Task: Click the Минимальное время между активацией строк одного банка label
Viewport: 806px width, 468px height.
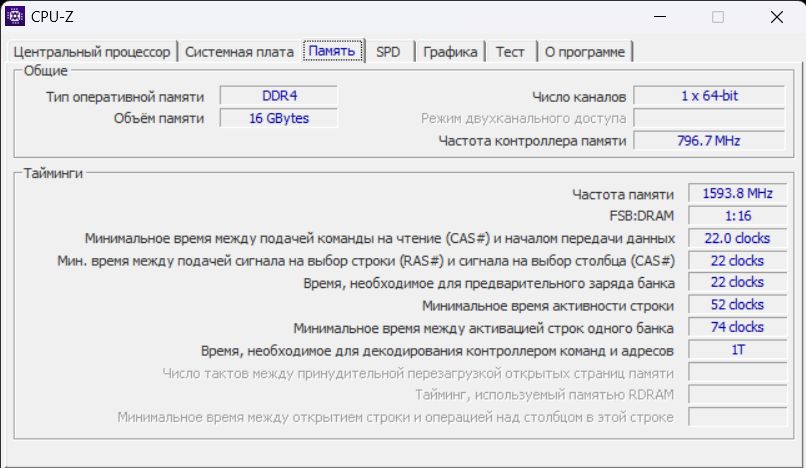Action: click(x=483, y=328)
